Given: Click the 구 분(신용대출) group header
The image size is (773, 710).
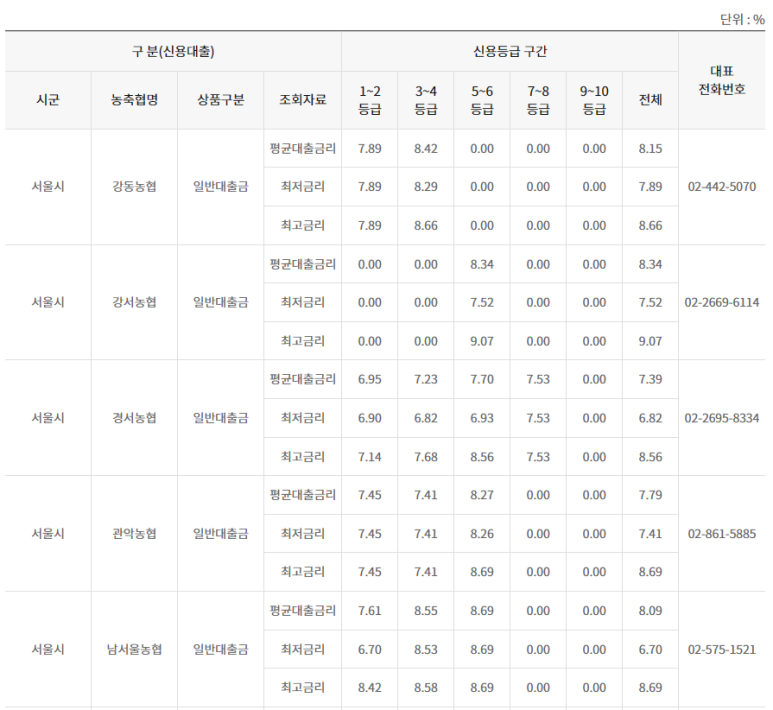Looking at the screenshot, I should (x=173, y=51).
